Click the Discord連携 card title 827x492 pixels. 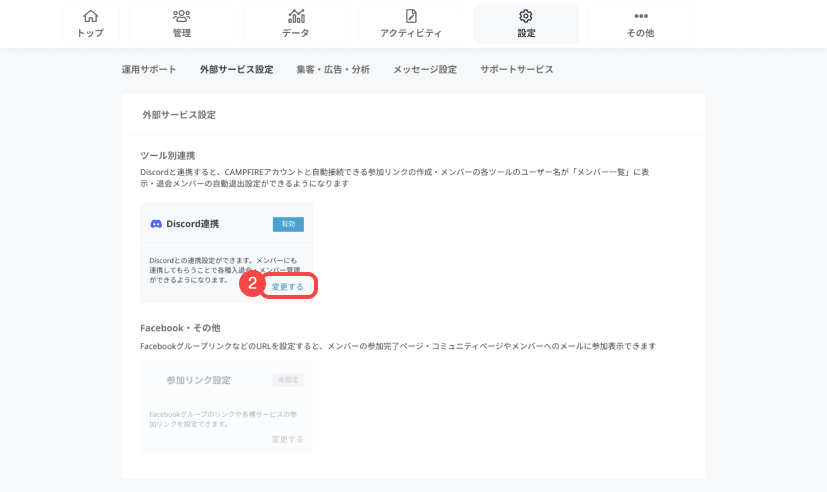click(192, 224)
